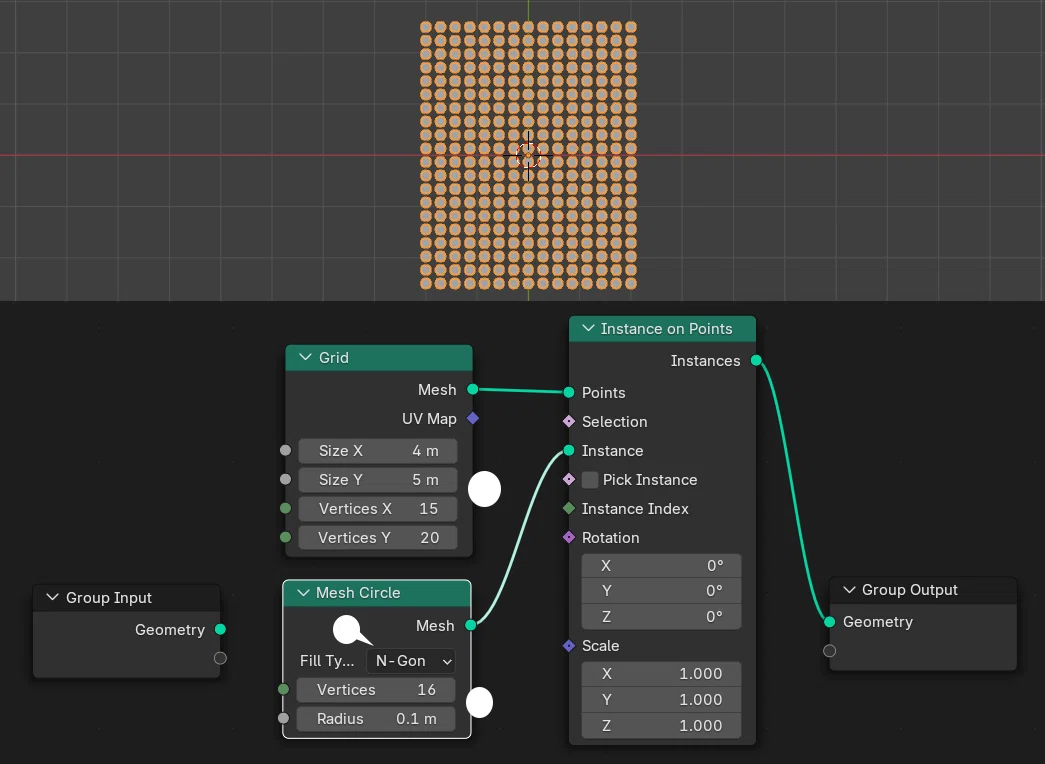1045x764 pixels.
Task: Click the Instance input socket
Action: pyautogui.click(x=568, y=451)
